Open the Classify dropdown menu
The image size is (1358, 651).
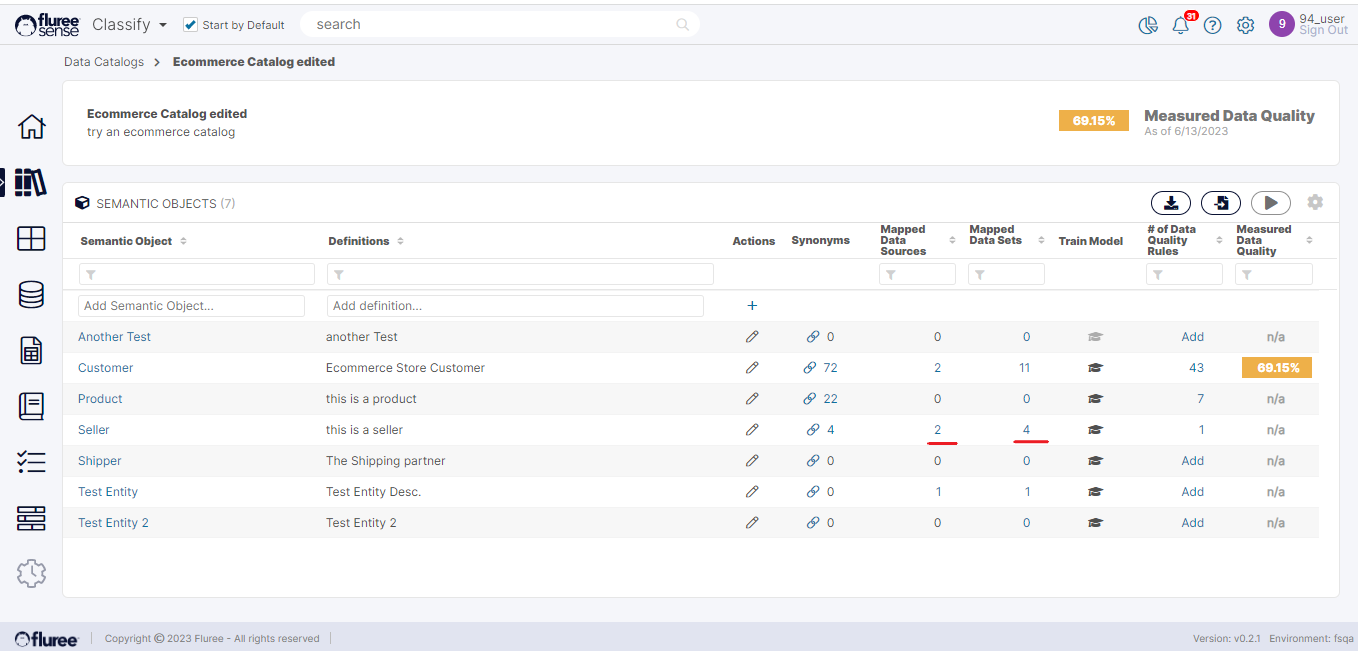[129, 24]
